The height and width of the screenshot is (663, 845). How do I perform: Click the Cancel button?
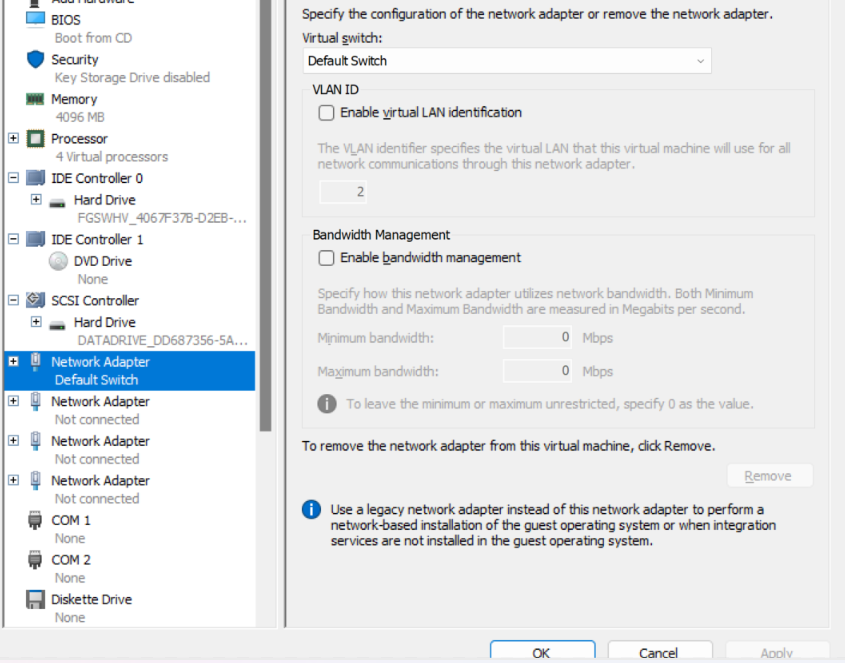pyautogui.click(x=659, y=651)
